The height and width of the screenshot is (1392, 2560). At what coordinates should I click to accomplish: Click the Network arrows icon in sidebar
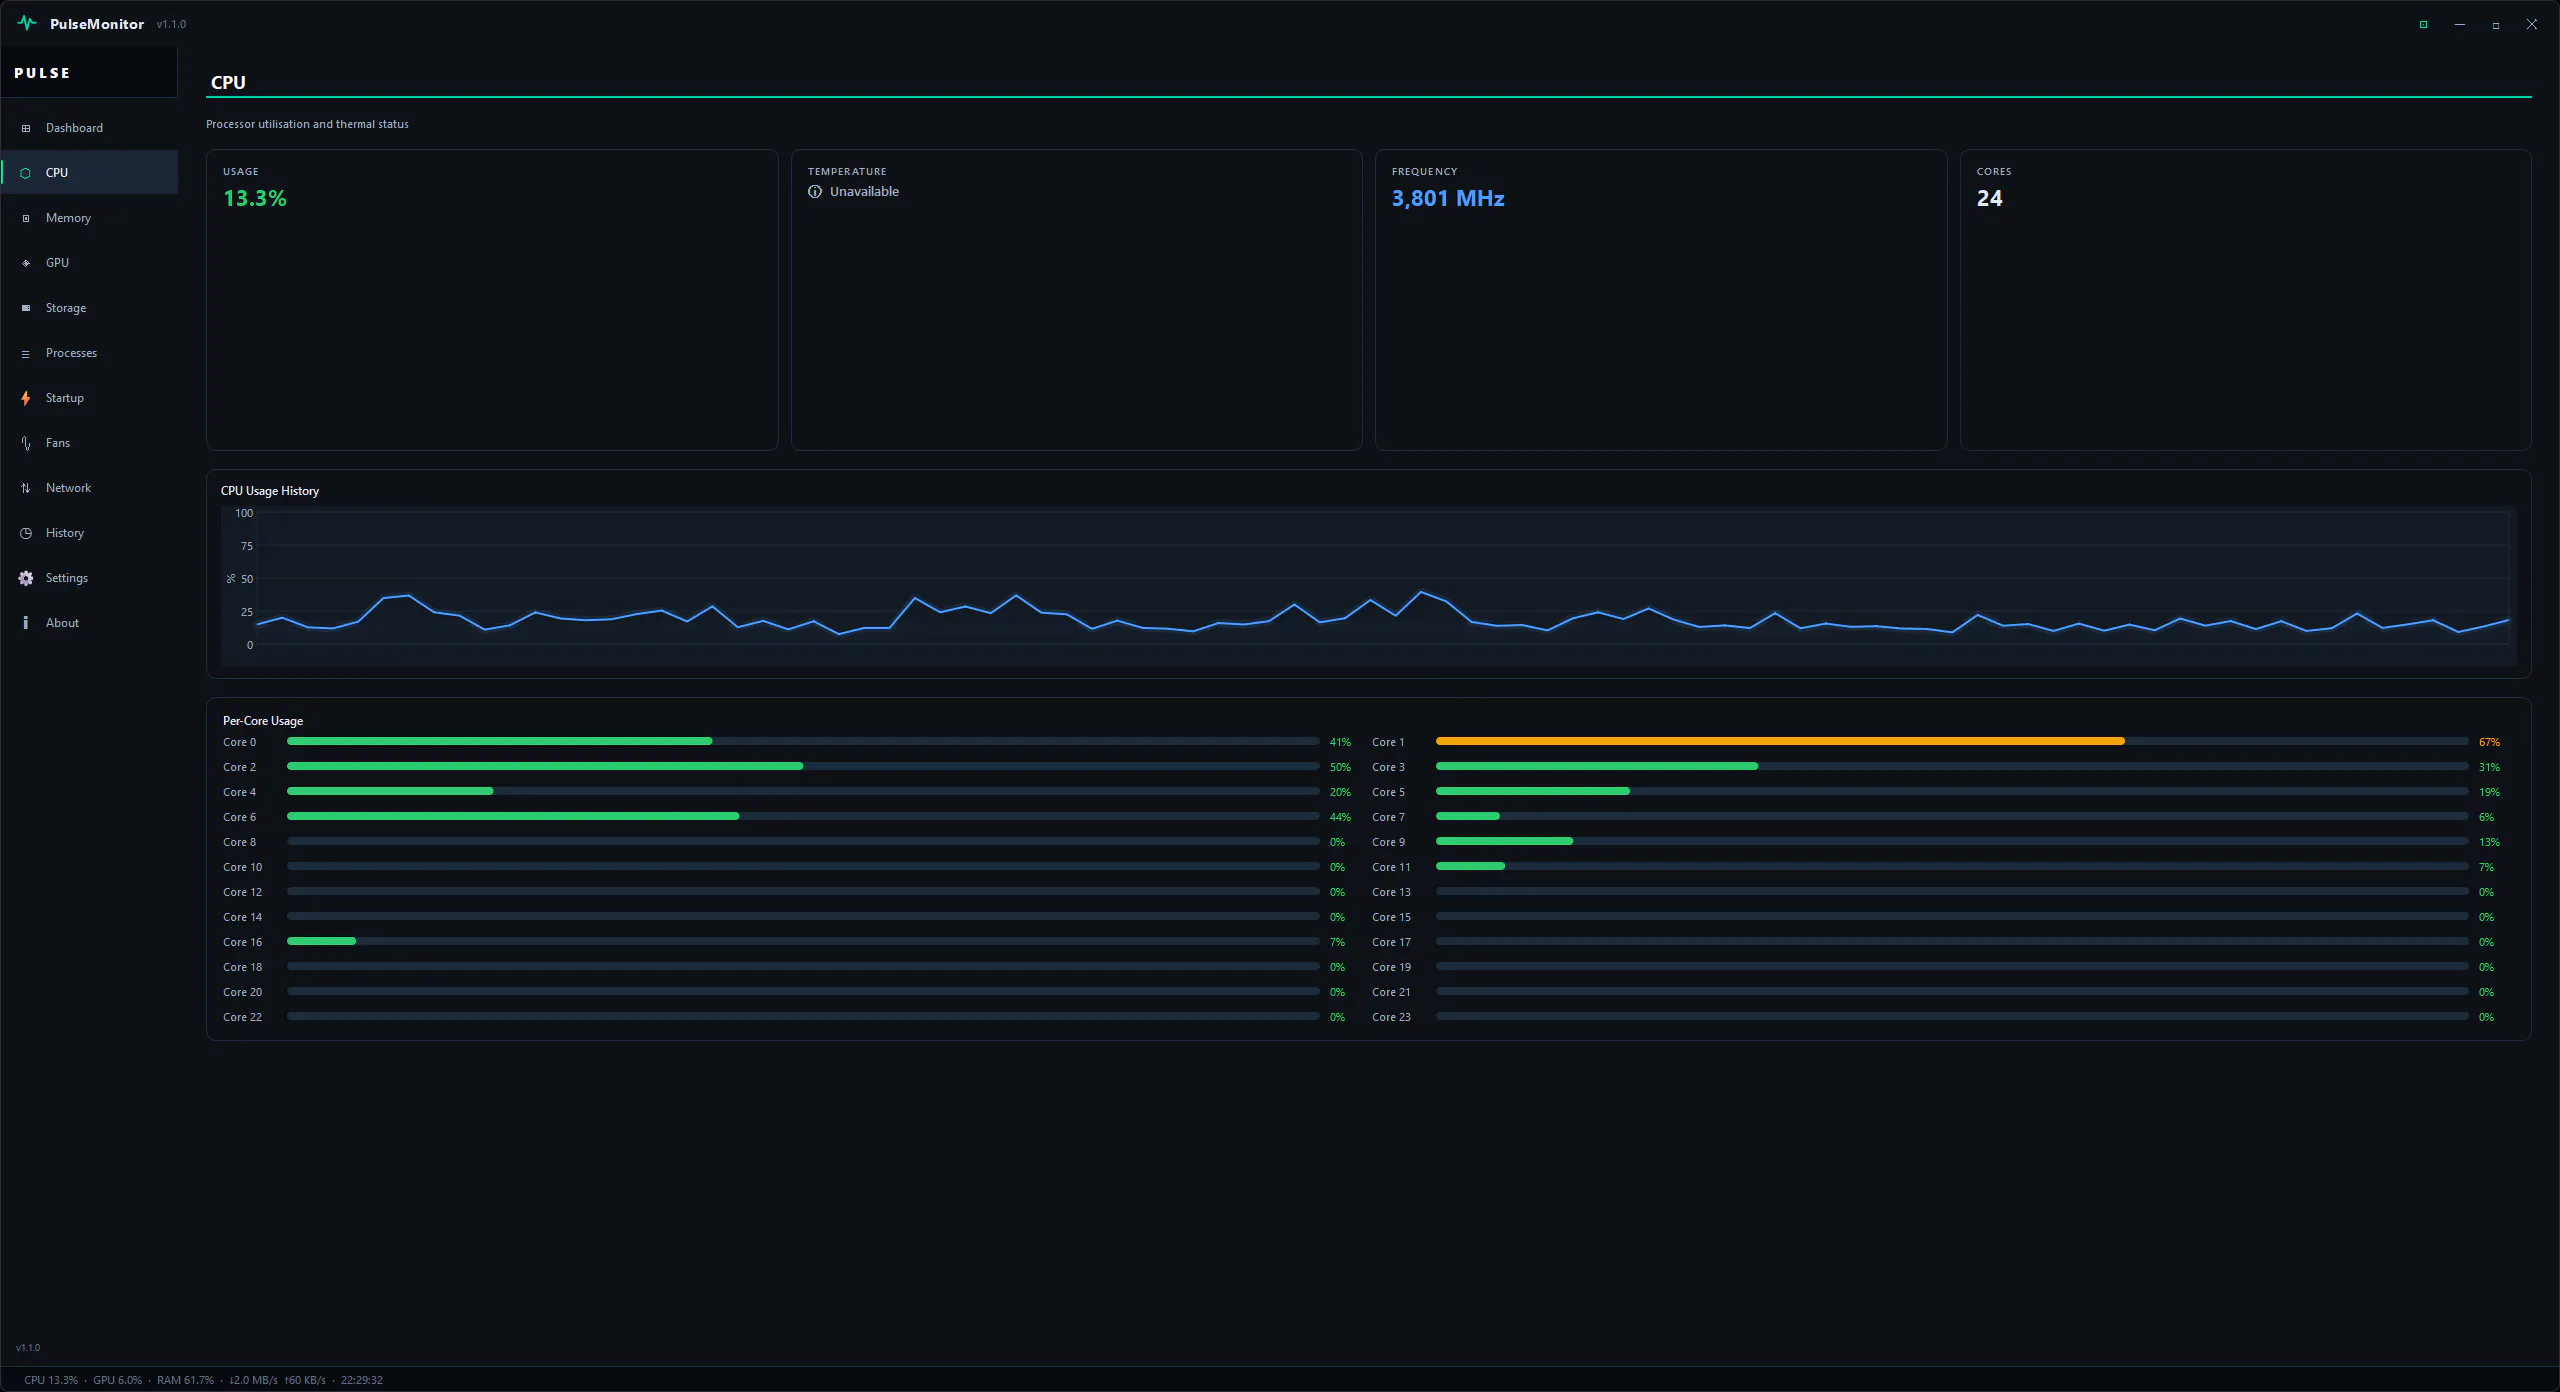pos(26,488)
